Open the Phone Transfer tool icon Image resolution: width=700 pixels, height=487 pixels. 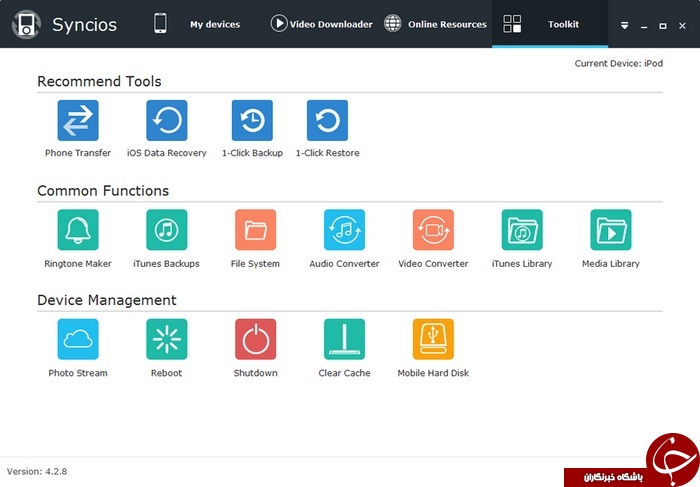click(78, 120)
